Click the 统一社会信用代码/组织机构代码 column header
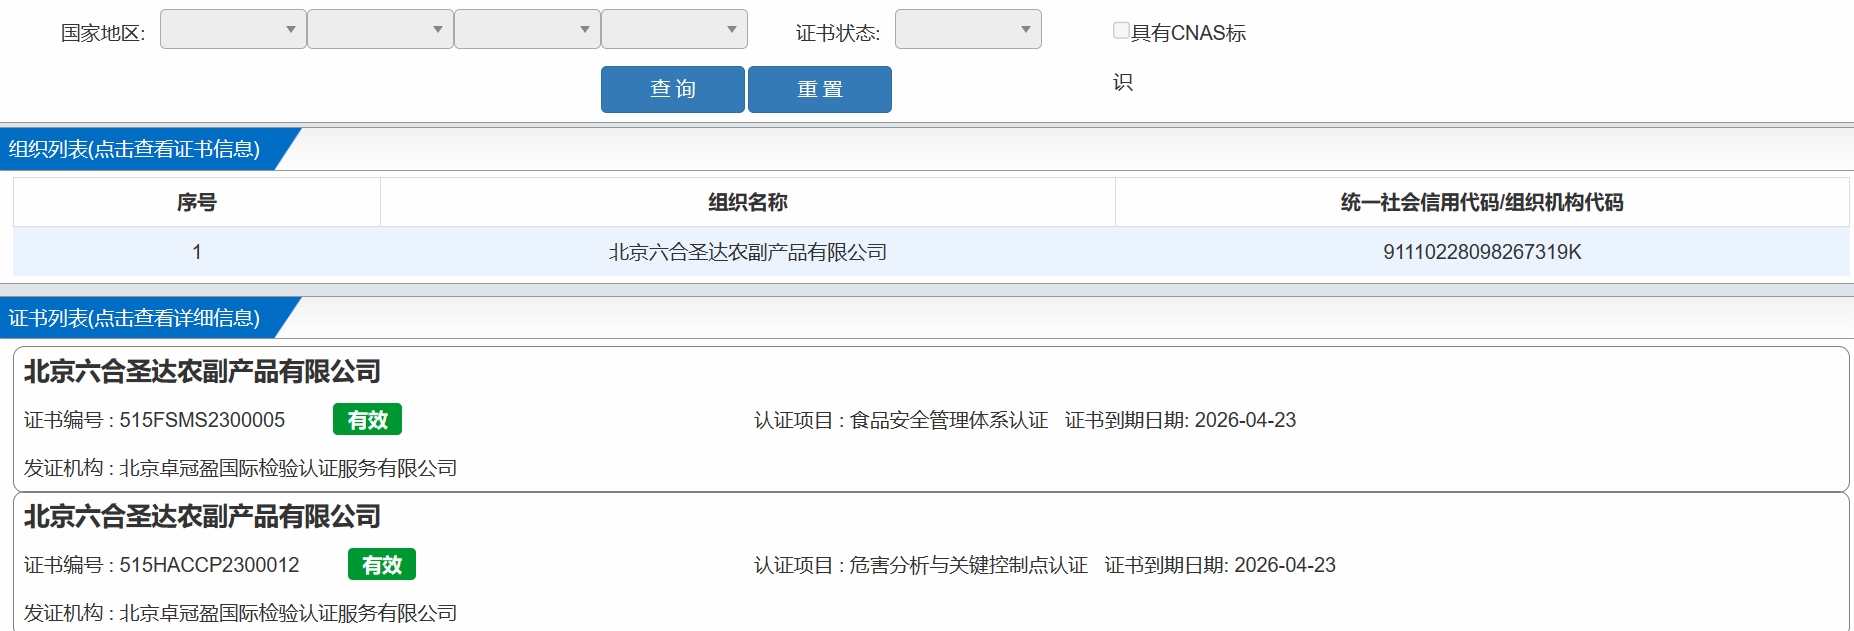Screen dimensions: 1854x631 1482,202
